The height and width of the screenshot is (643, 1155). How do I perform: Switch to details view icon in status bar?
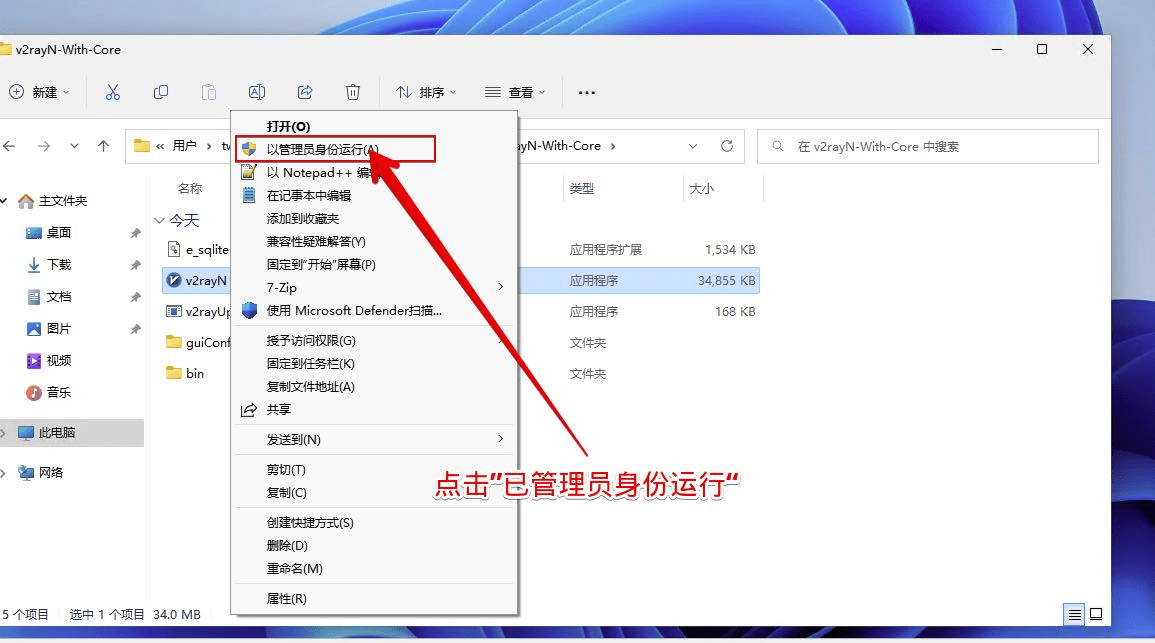click(x=1075, y=614)
